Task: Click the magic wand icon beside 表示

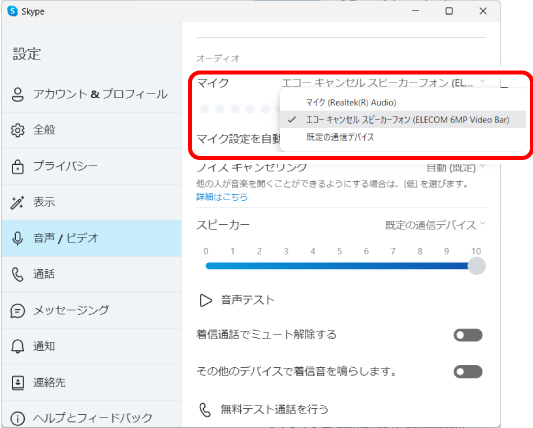Action: [17, 203]
